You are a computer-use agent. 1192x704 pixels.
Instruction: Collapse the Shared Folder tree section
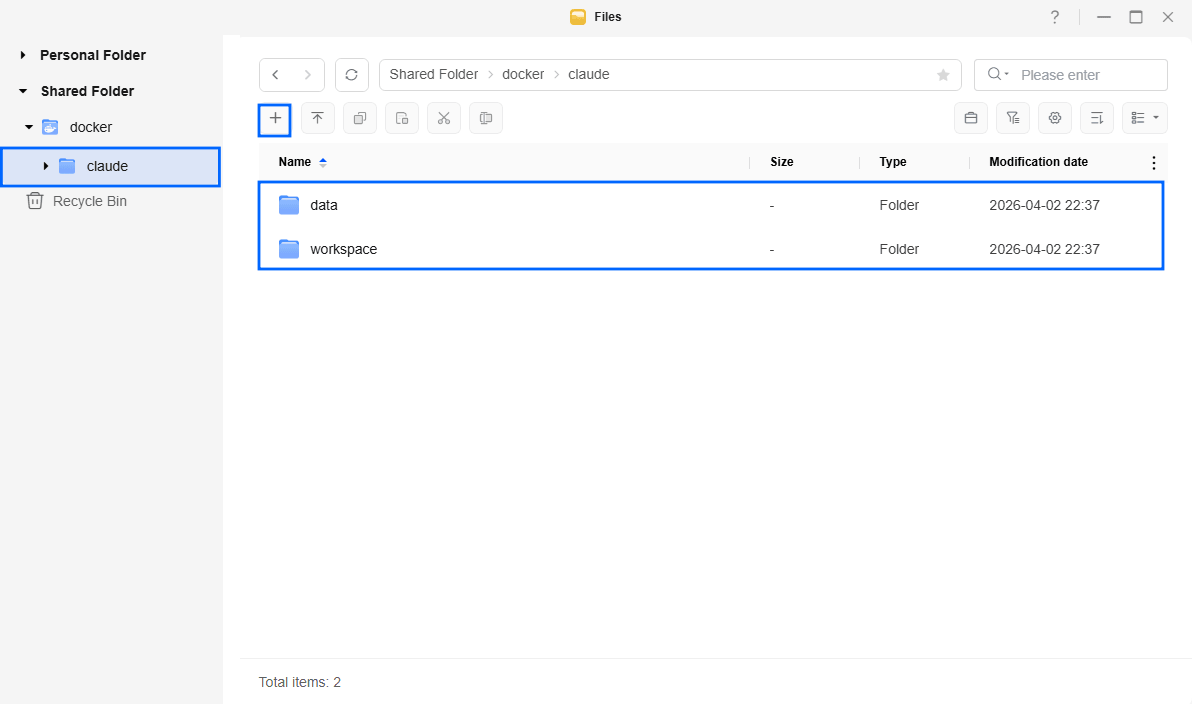(x=23, y=91)
